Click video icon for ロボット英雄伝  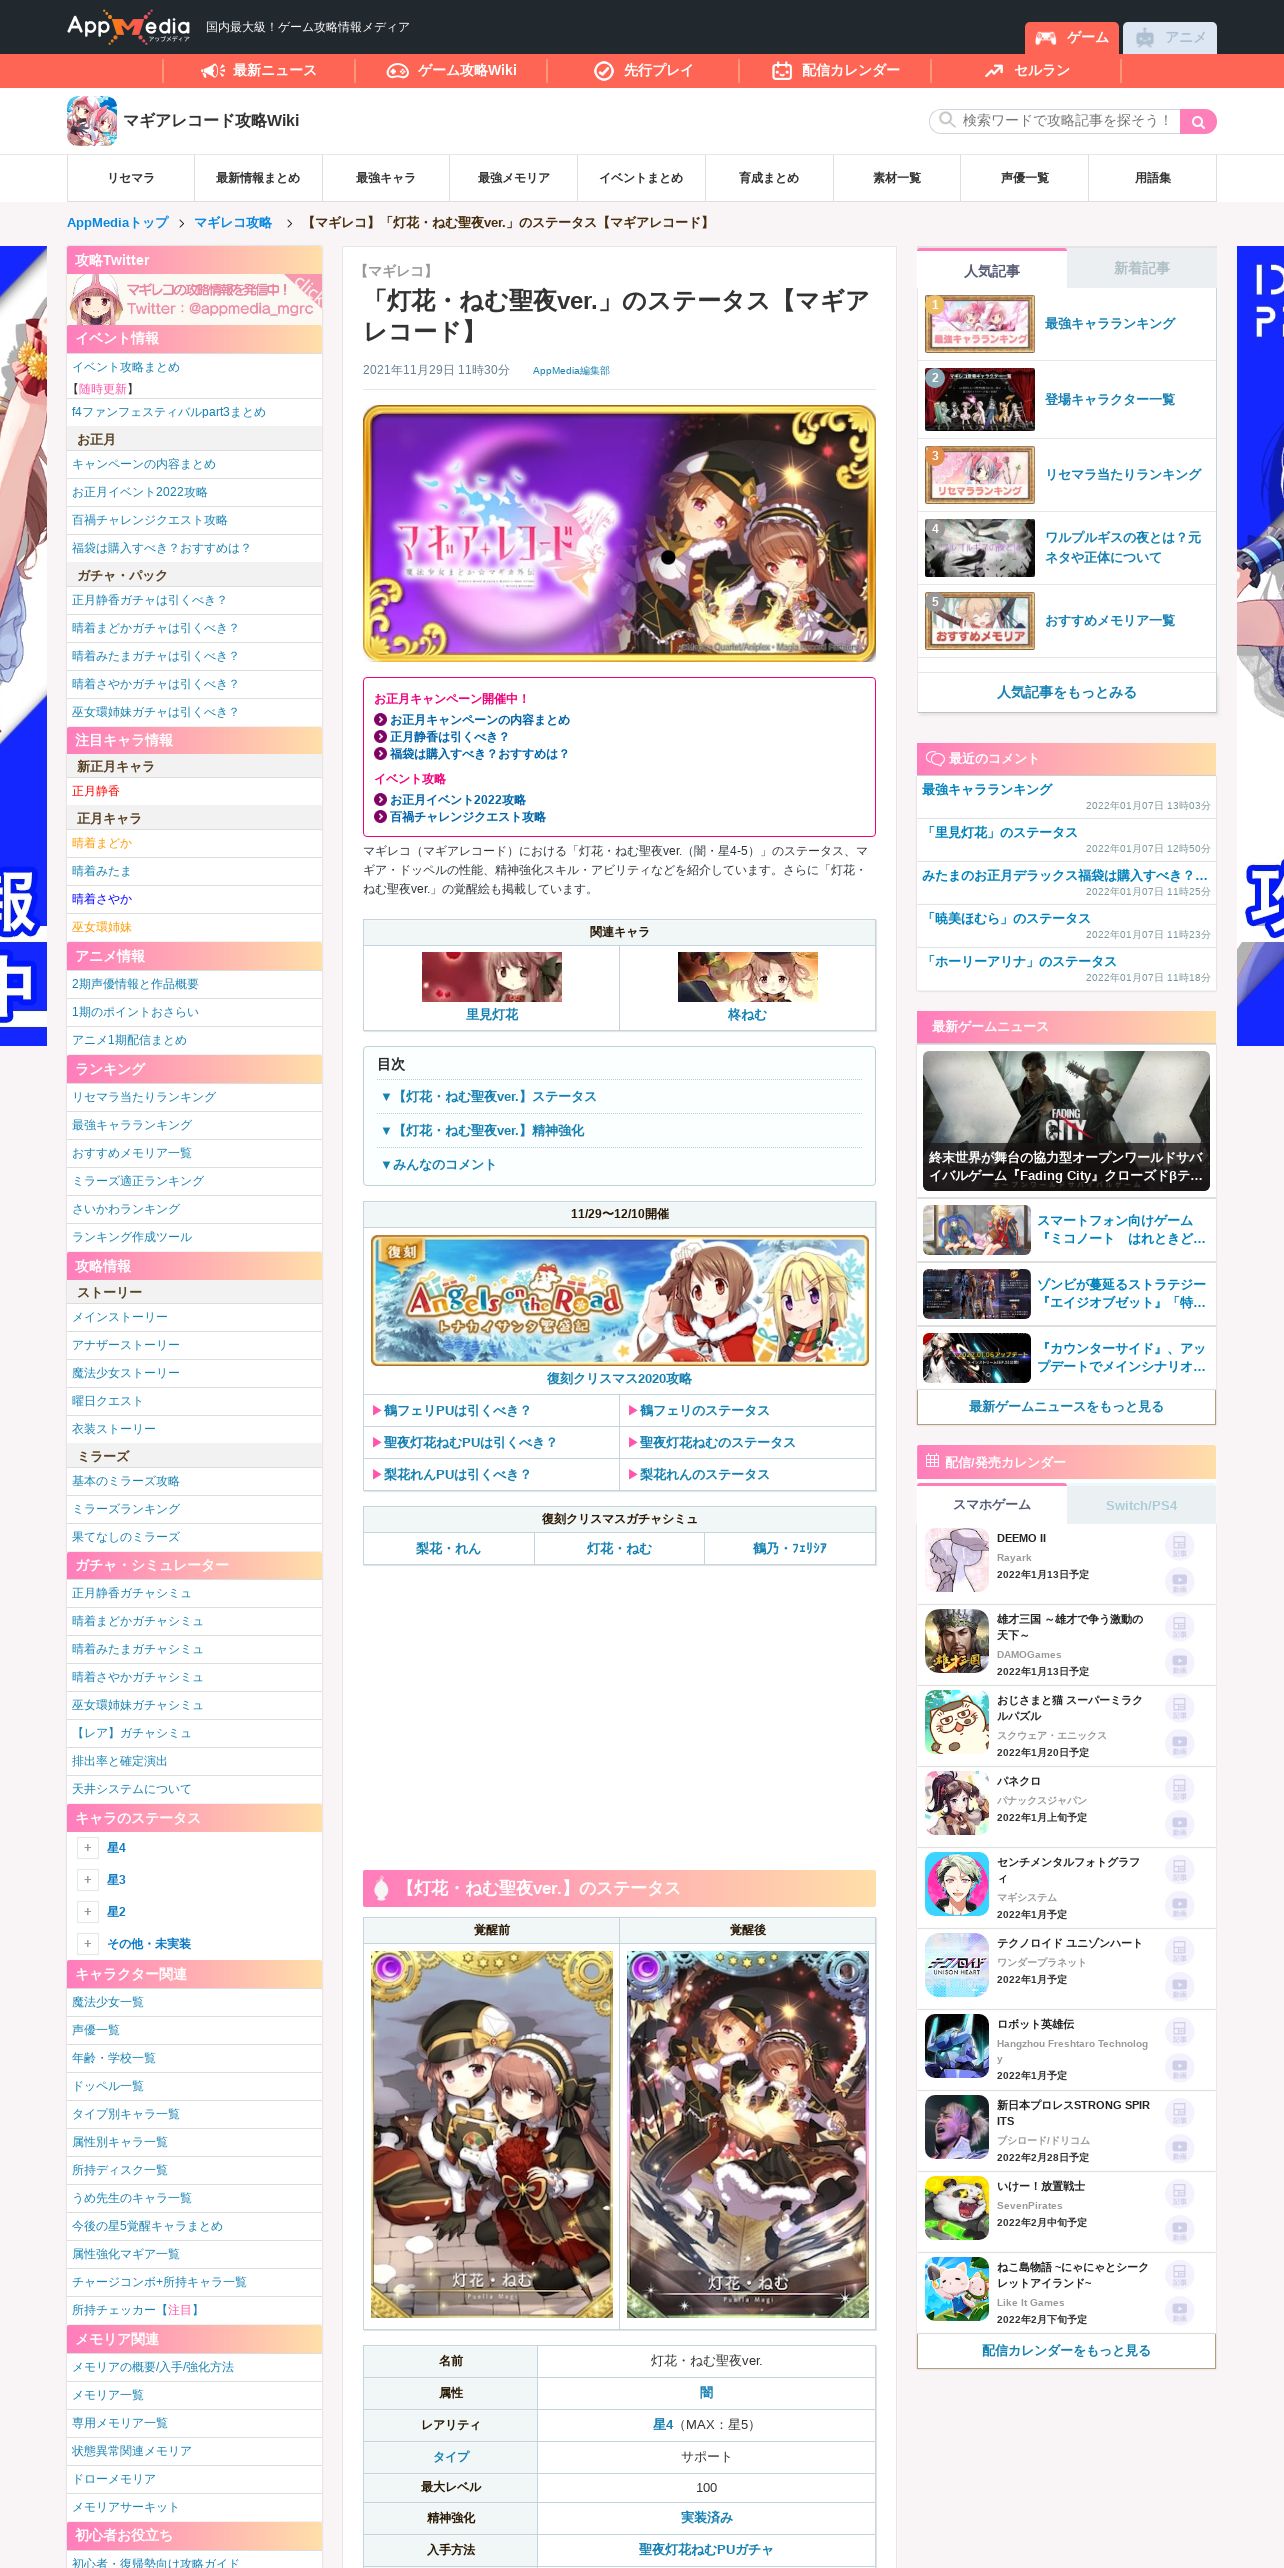click(x=1179, y=2068)
